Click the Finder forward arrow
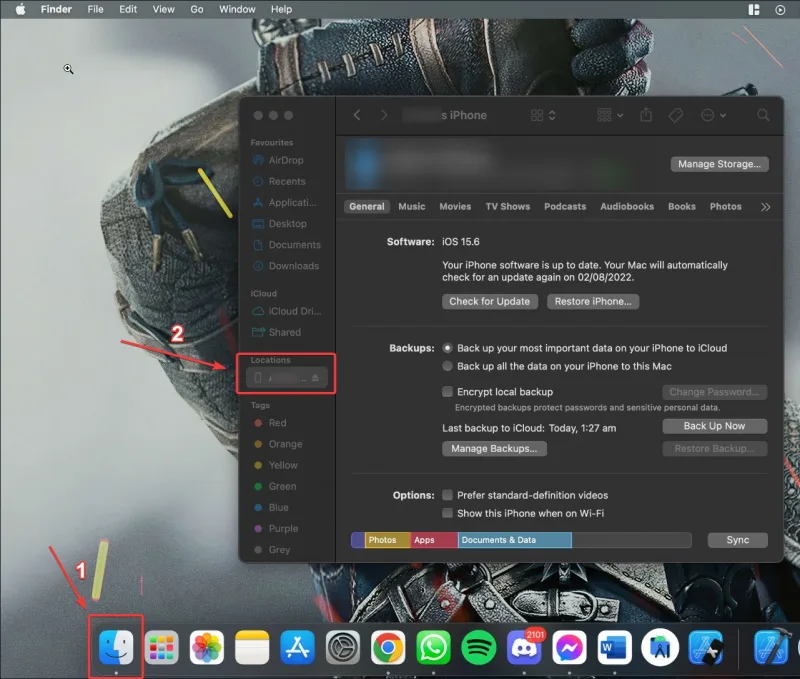The image size is (800, 679). 384,115
